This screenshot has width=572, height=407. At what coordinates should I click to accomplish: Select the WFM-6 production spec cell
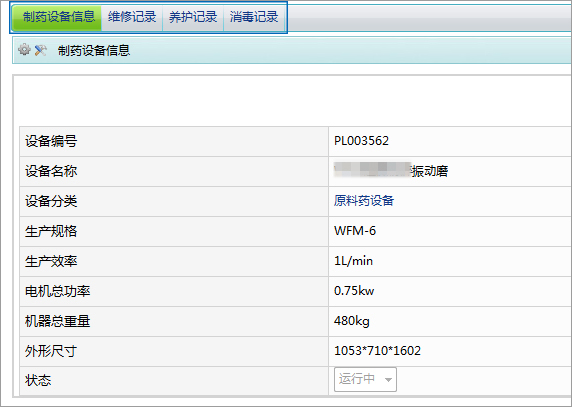pyautogui.click(x=450, y=231)
